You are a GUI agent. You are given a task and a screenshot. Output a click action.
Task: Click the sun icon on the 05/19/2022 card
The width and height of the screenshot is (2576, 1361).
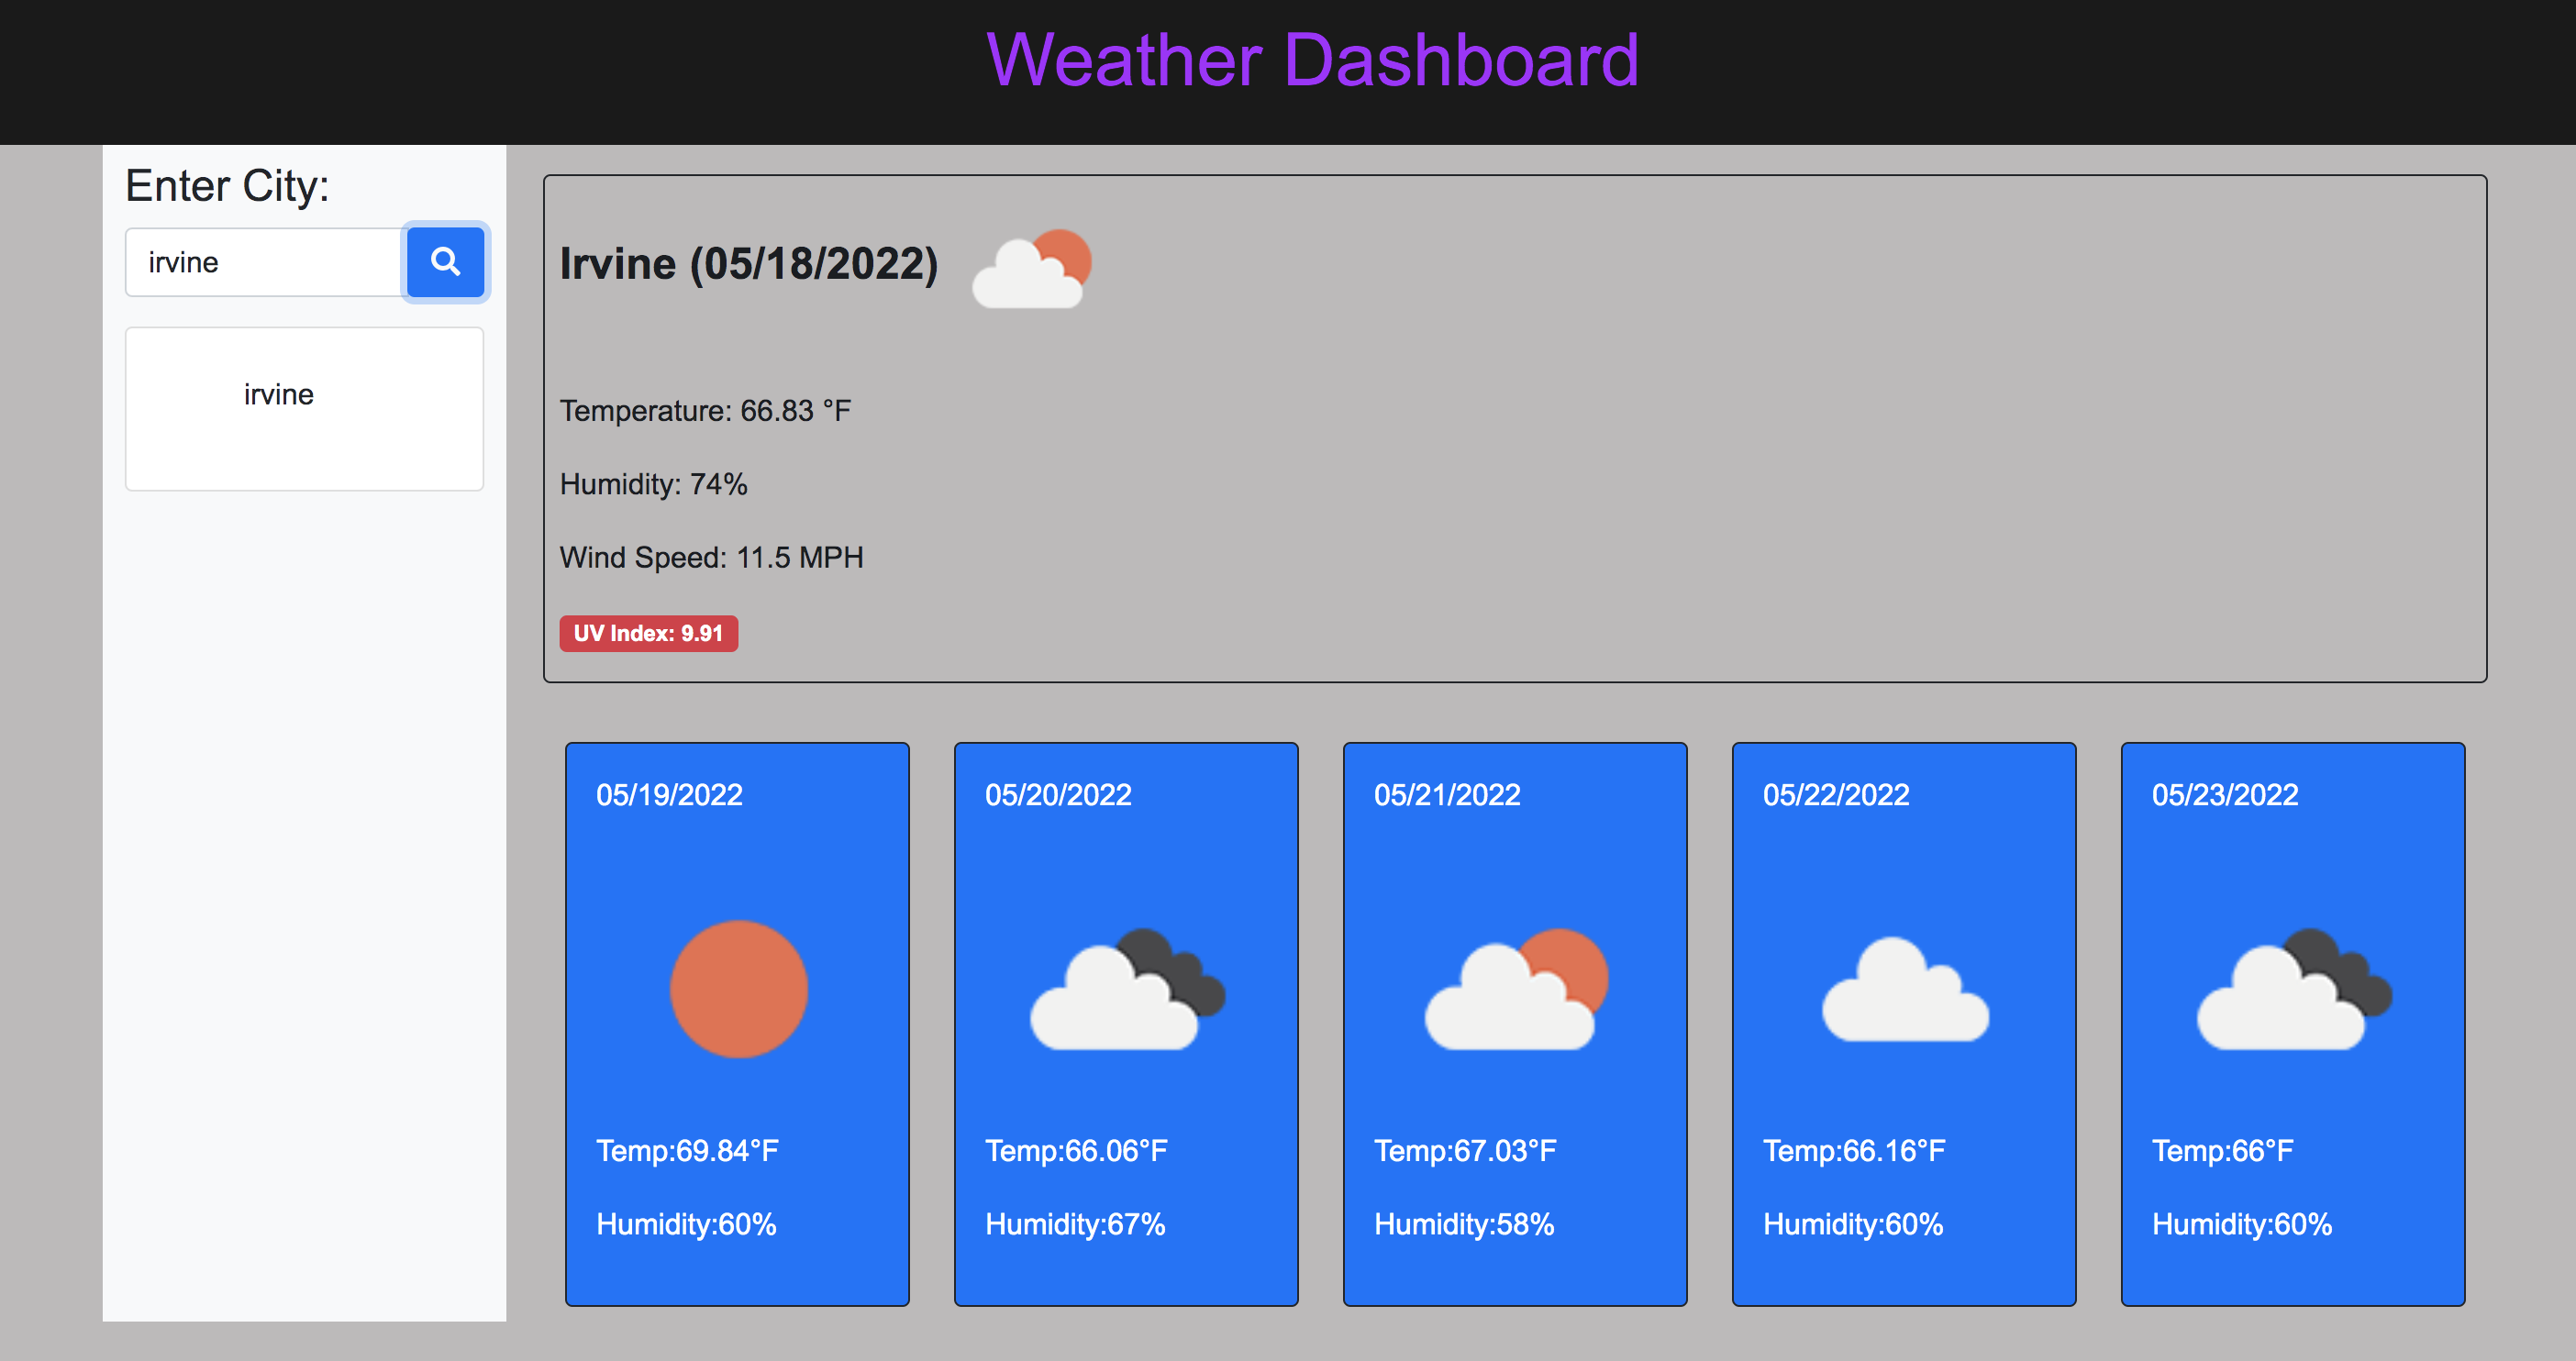pos(738,989)
